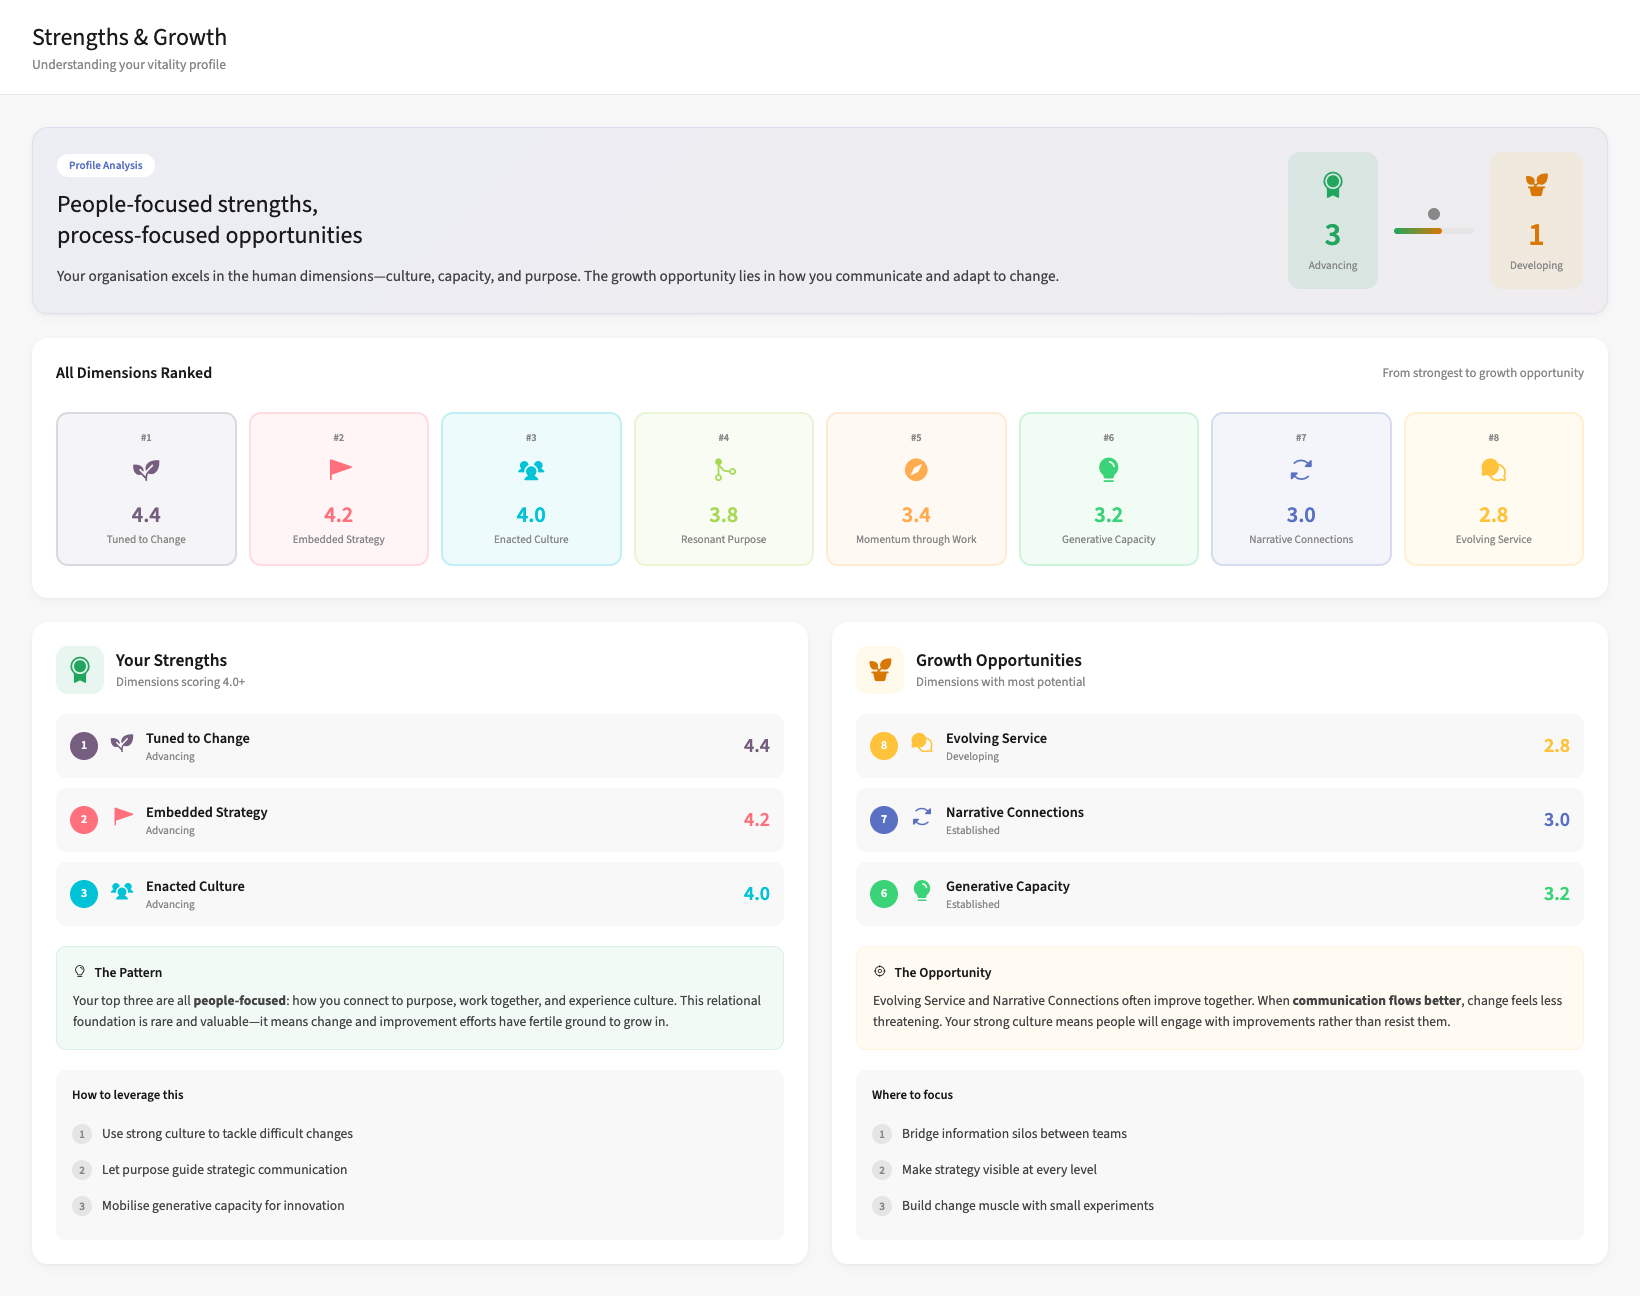Click the Evolving Service row scoring 2.8
This screenshot has width=1640, height=1296.
point(1218,745)
